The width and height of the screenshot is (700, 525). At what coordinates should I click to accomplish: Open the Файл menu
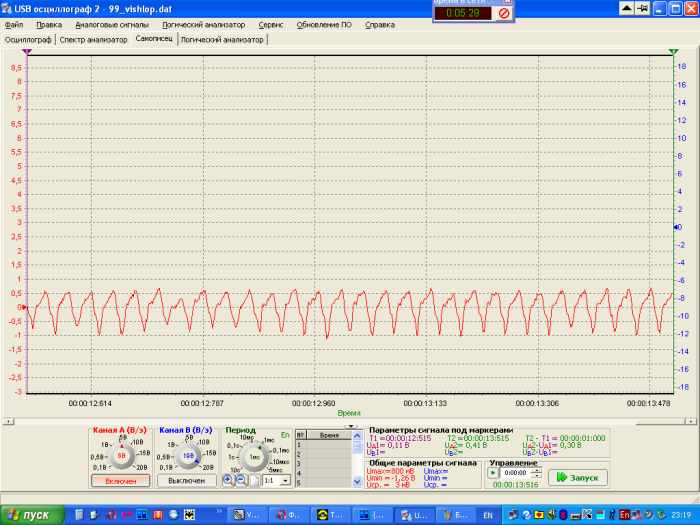[x=14, y=25]
